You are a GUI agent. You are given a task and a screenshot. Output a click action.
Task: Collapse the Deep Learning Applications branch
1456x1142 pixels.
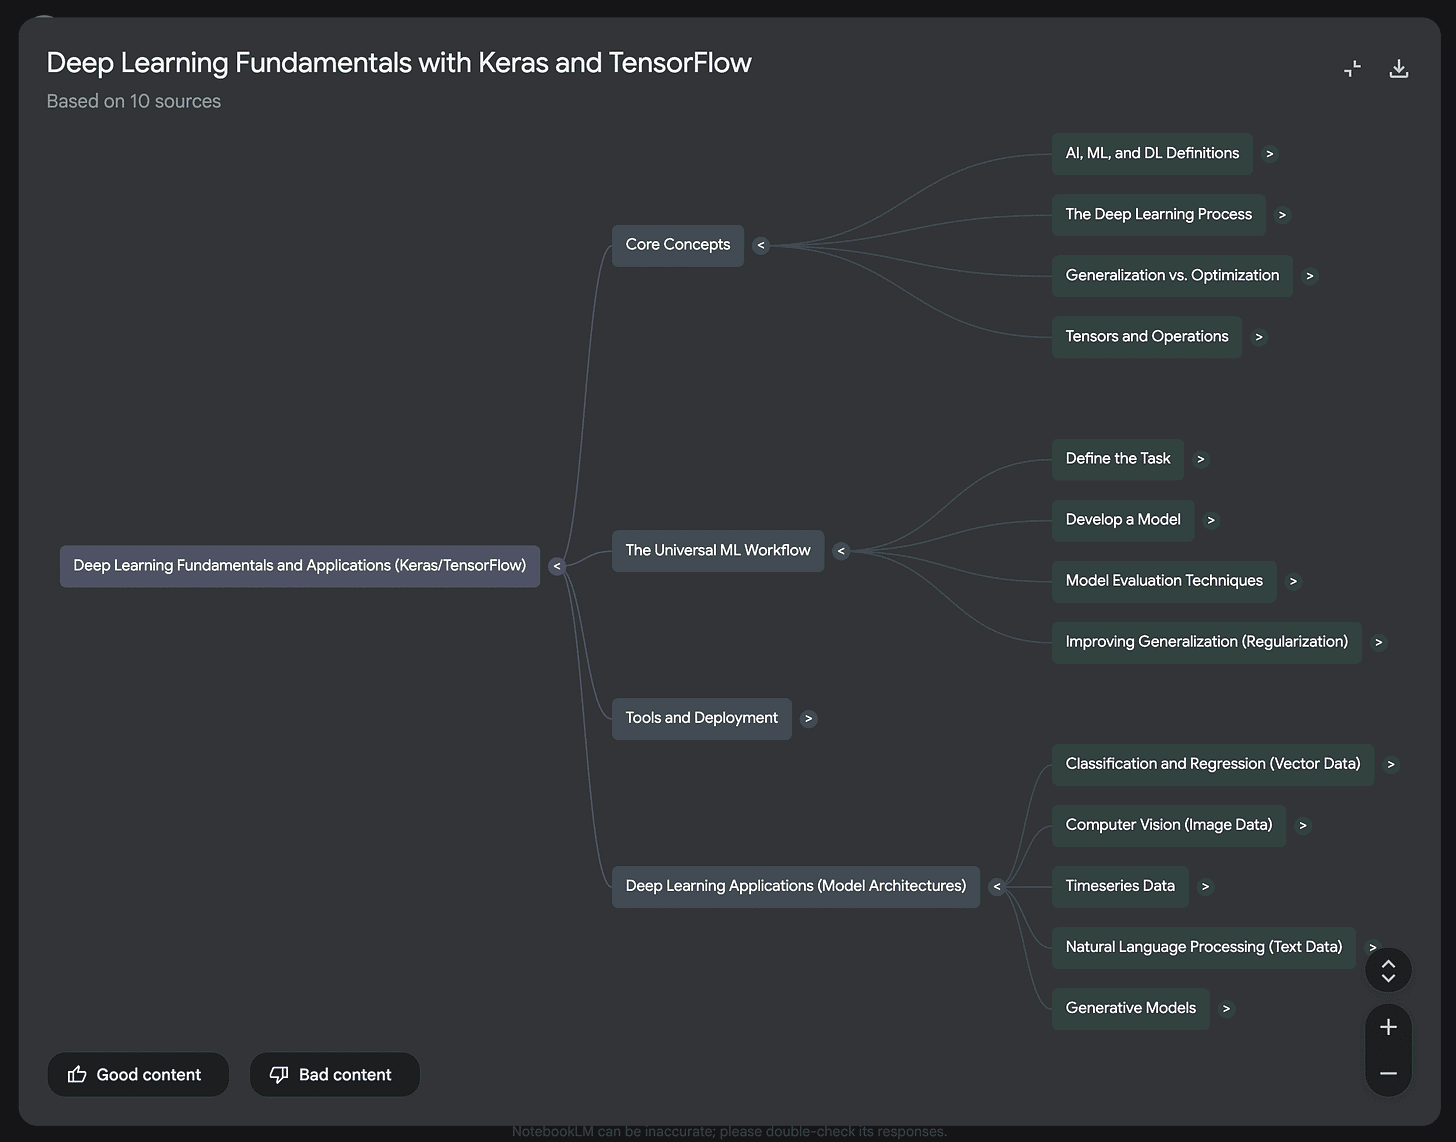pos(997,887)
